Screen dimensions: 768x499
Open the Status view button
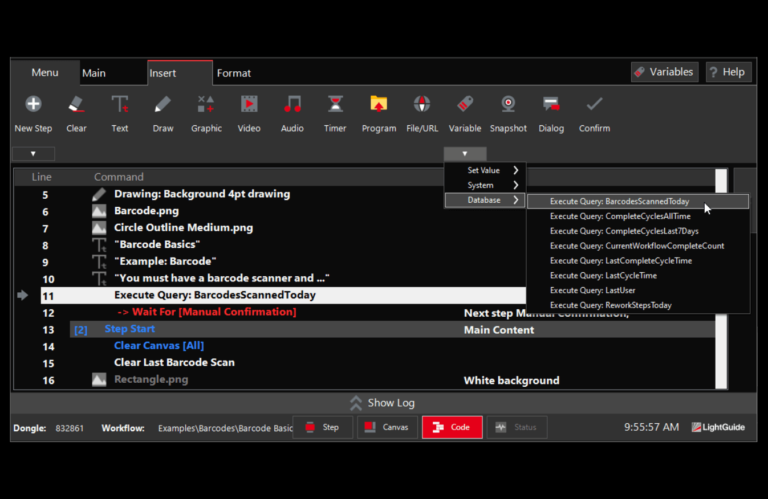[517, 427]
